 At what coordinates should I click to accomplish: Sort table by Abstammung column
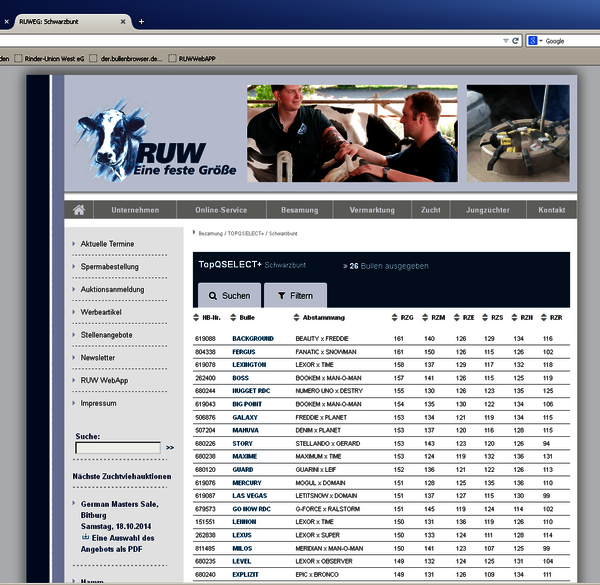point(319,318)
